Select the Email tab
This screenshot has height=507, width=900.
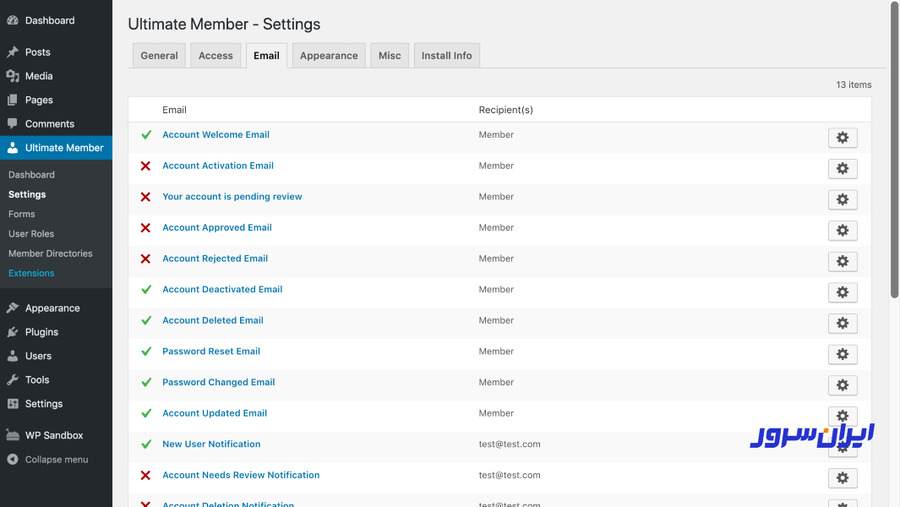point(266,56)
